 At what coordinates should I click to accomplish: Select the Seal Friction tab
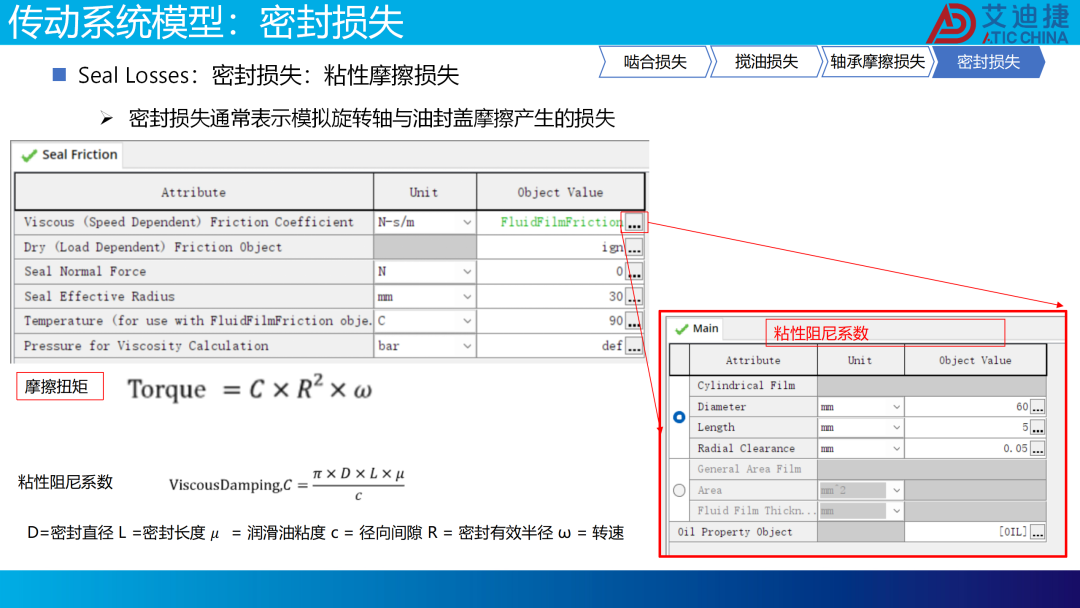pos(70,155)
